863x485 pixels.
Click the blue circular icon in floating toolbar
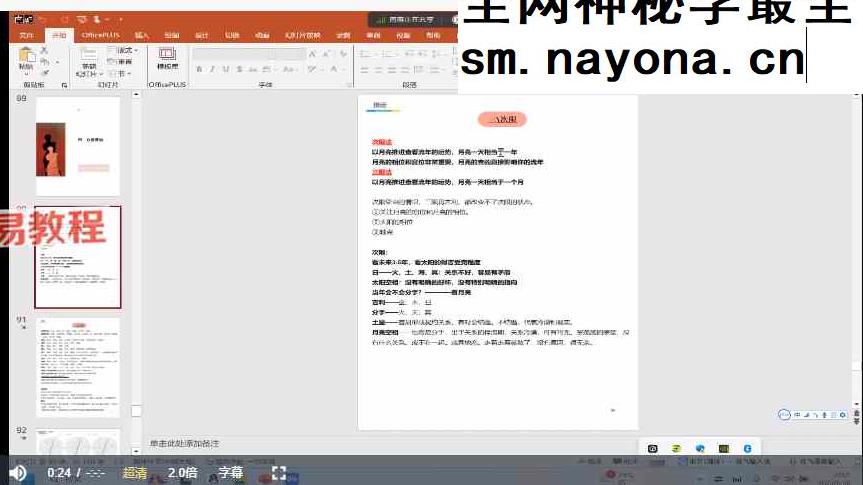[x=747, y=449]
